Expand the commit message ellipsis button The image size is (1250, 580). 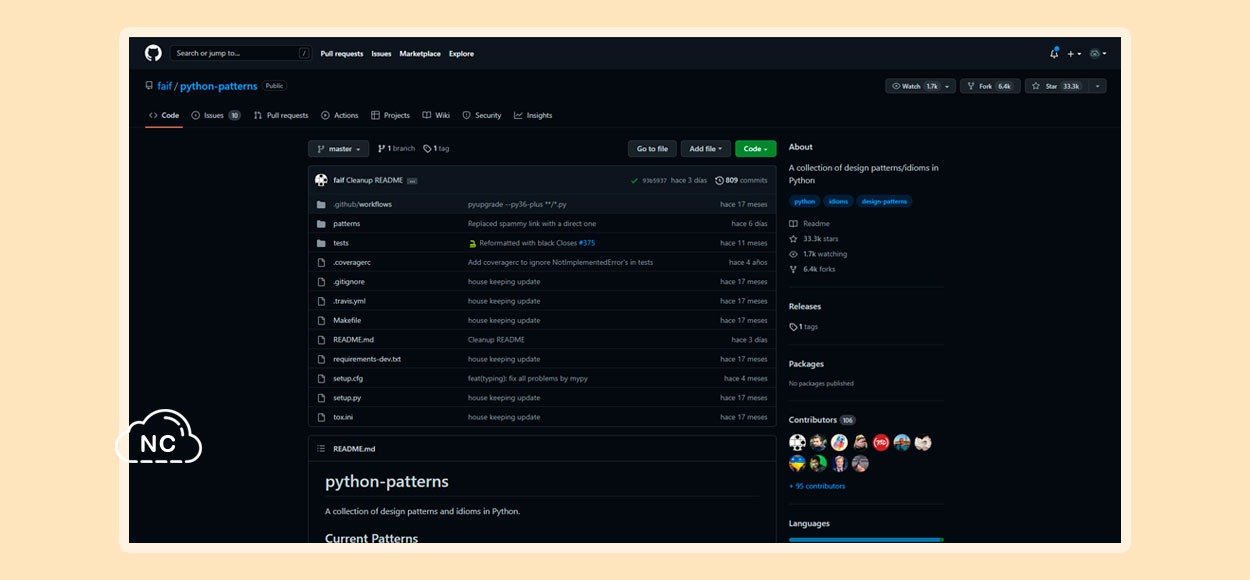(412, 181)
